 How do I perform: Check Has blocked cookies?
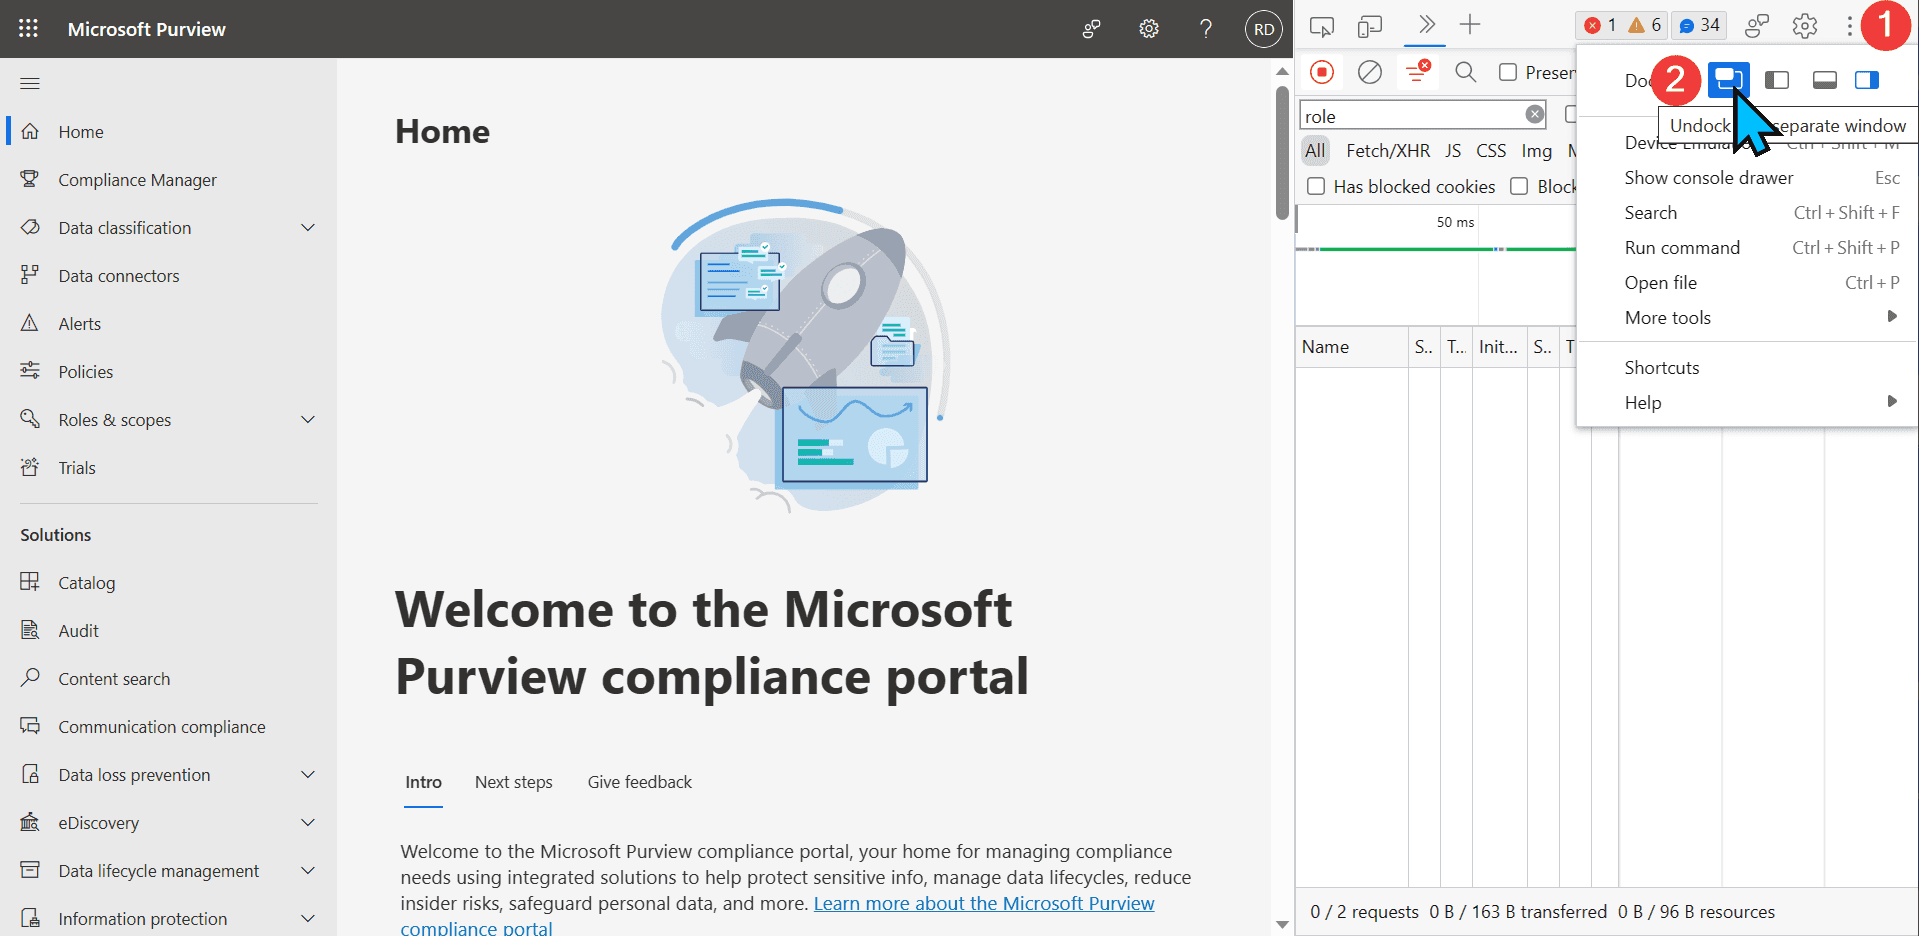pos(1316,186)
